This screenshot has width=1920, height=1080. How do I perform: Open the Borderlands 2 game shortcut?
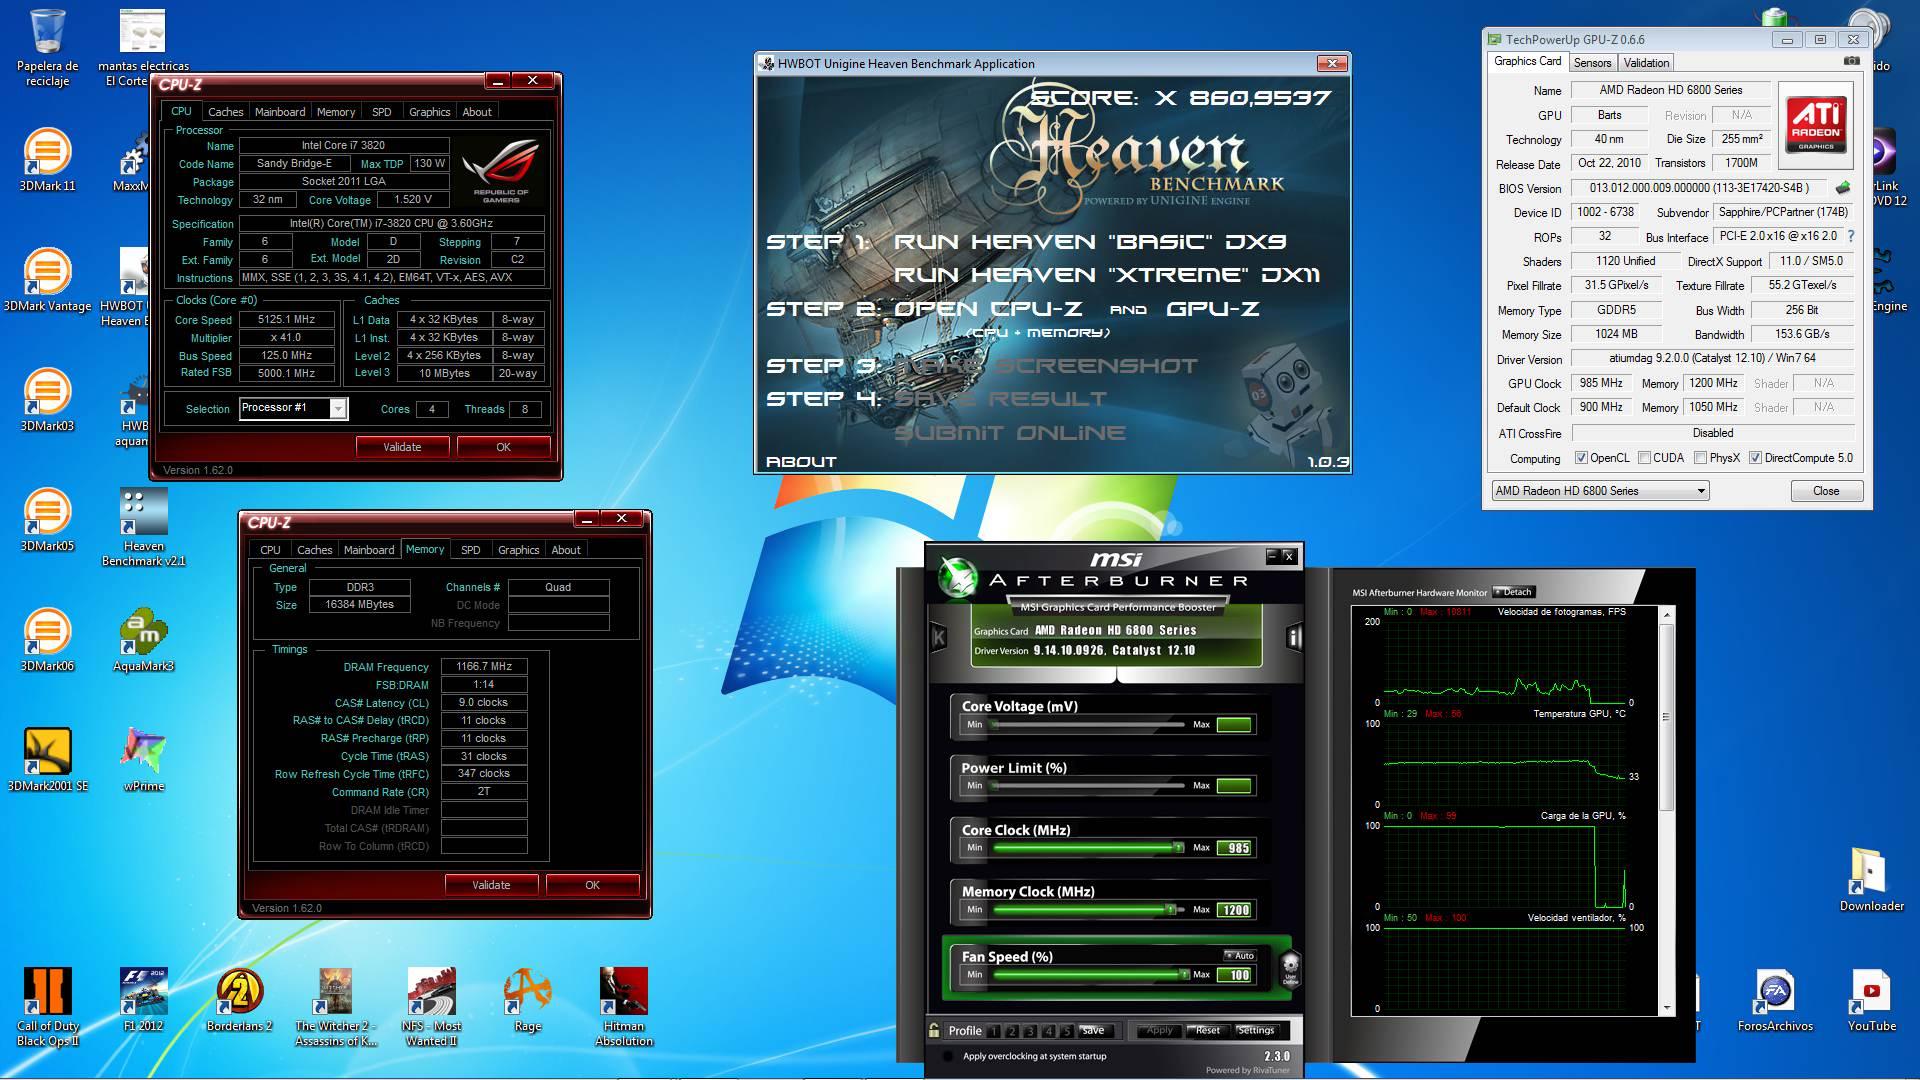coord(239,1000)
